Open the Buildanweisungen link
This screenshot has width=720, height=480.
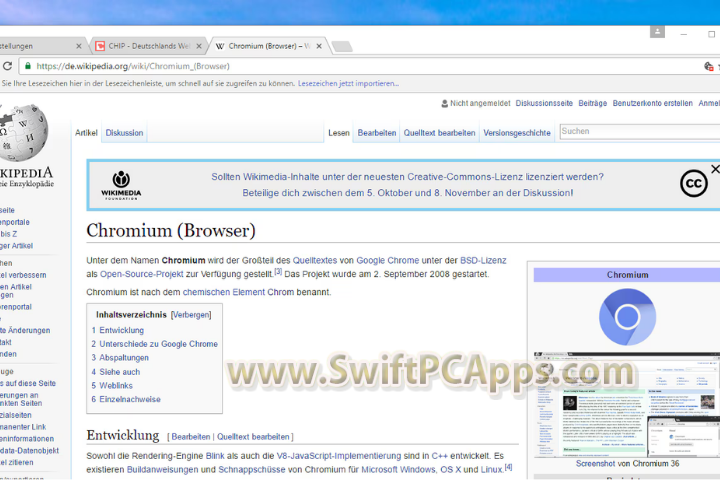point(163,470)
